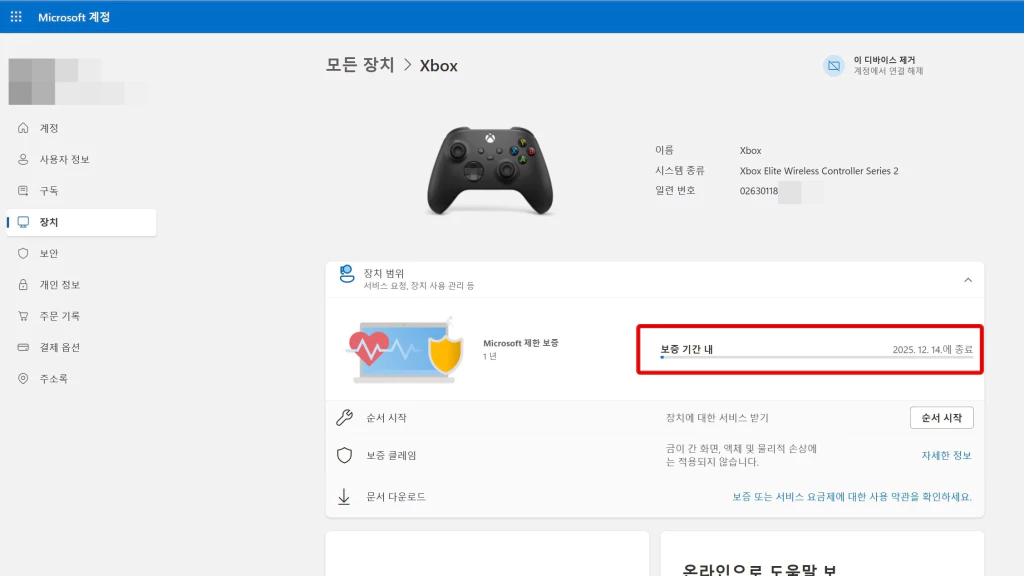Click 이 디바이스 제거 to unlink device

pyautogui.click(x=884, y=60)
